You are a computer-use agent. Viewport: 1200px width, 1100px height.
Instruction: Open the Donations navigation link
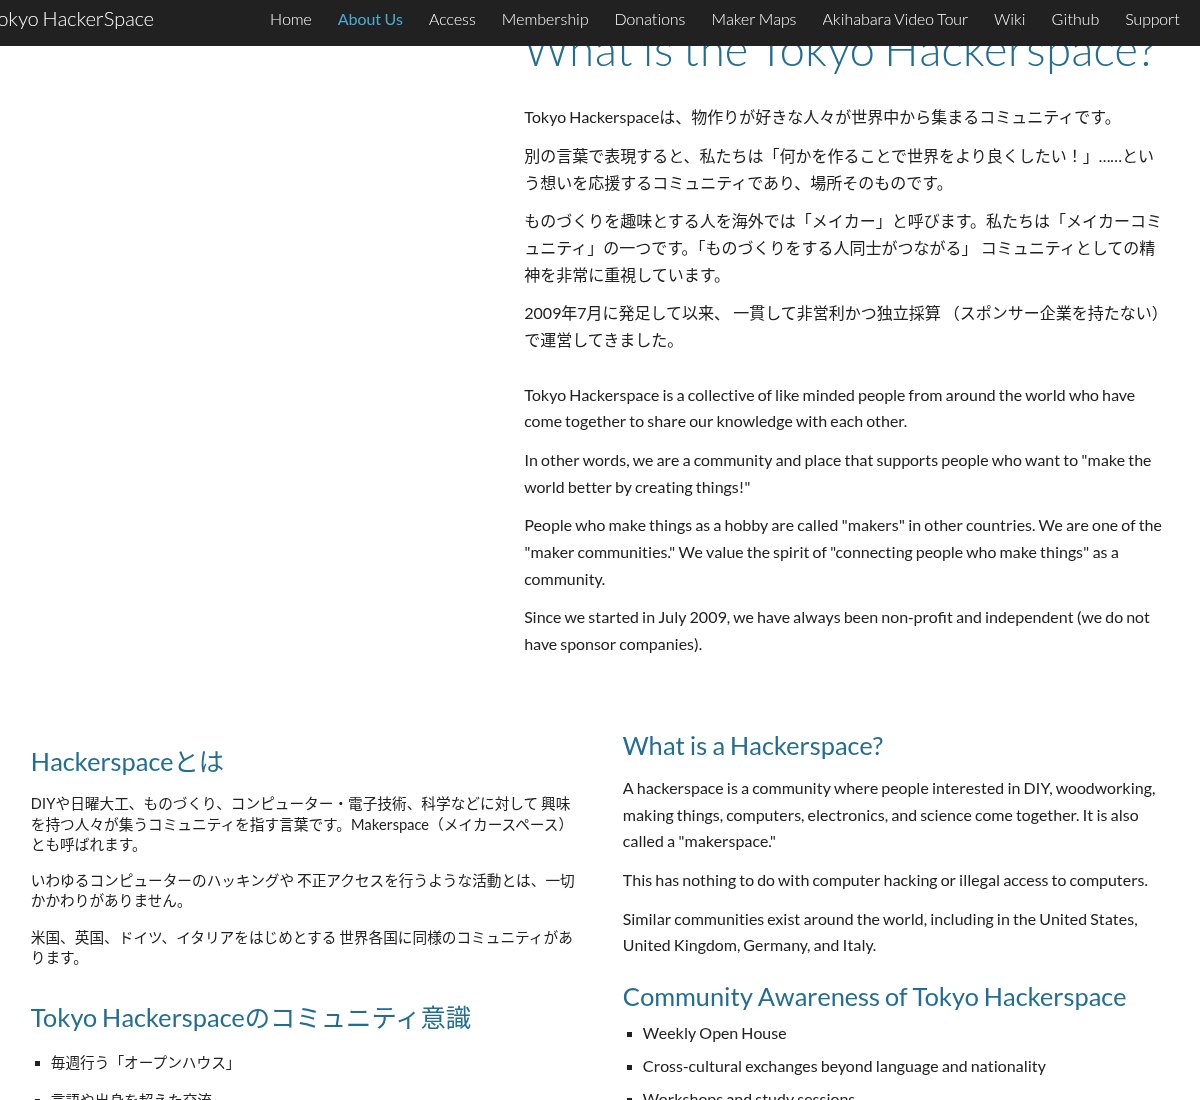tap(650, 19)
